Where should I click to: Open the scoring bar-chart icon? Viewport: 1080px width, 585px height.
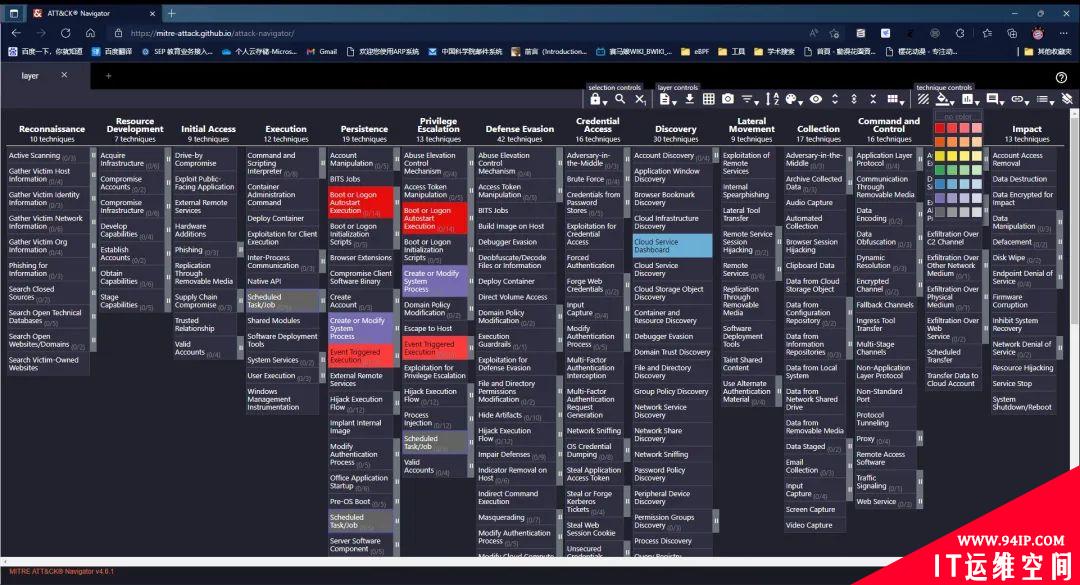(x=969, y=100)
